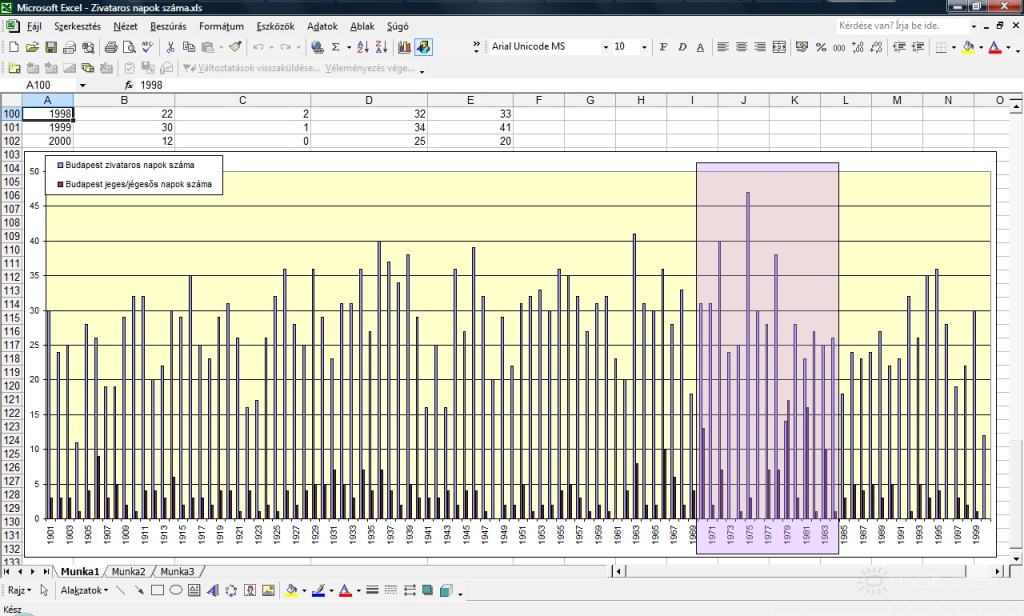Click the Save floppy disk icon
The width and height of the screenshot is (1024, 616).
click(x=49, y=47)
